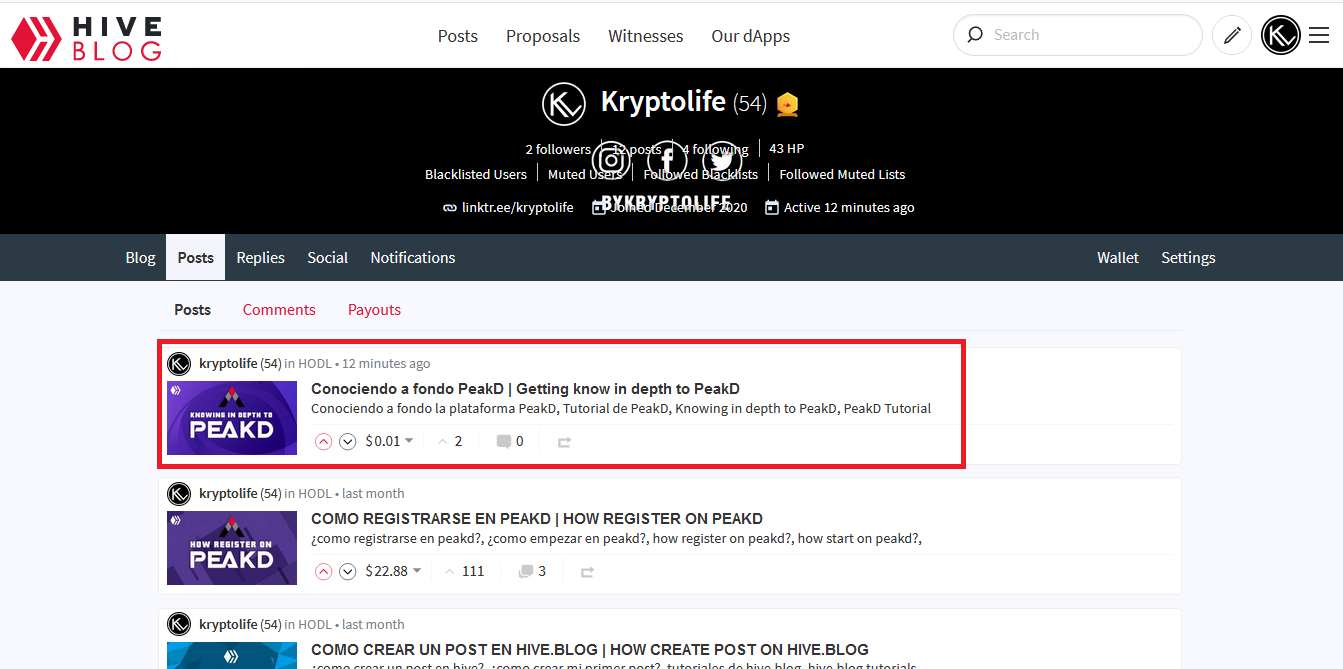Open the 4 following link
This screenshot has height=669, width=1343.
click(715, 149)
